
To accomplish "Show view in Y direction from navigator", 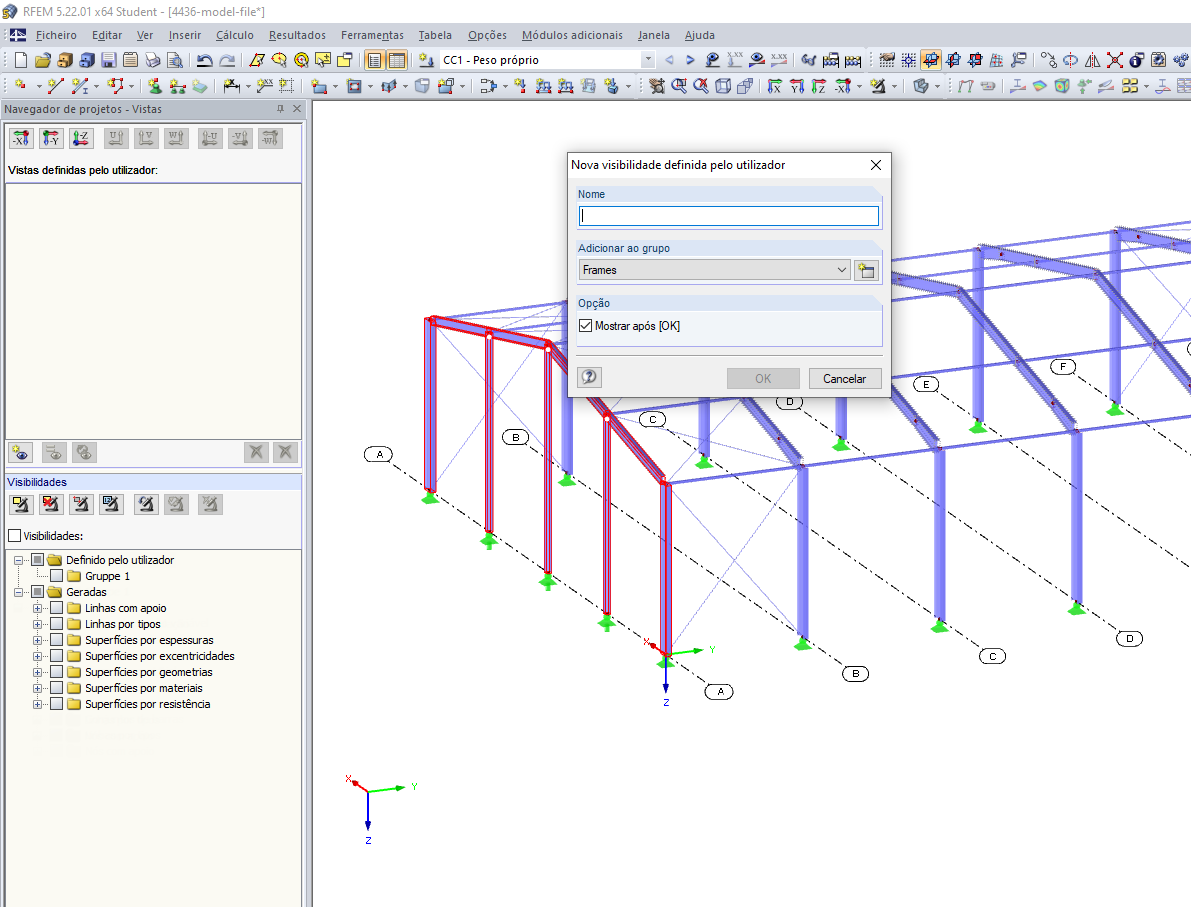I will (51, 138).
